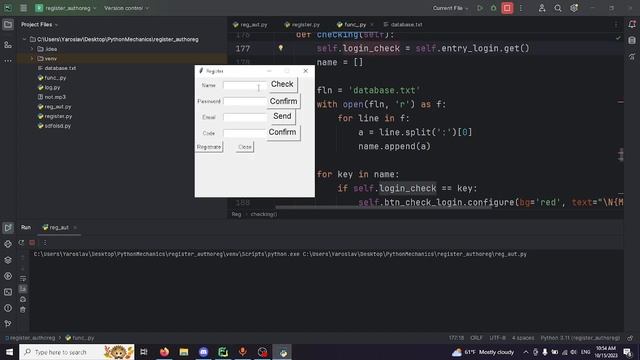Expand the .idea folder
640x360 pixels.
(x=32, y=49)
